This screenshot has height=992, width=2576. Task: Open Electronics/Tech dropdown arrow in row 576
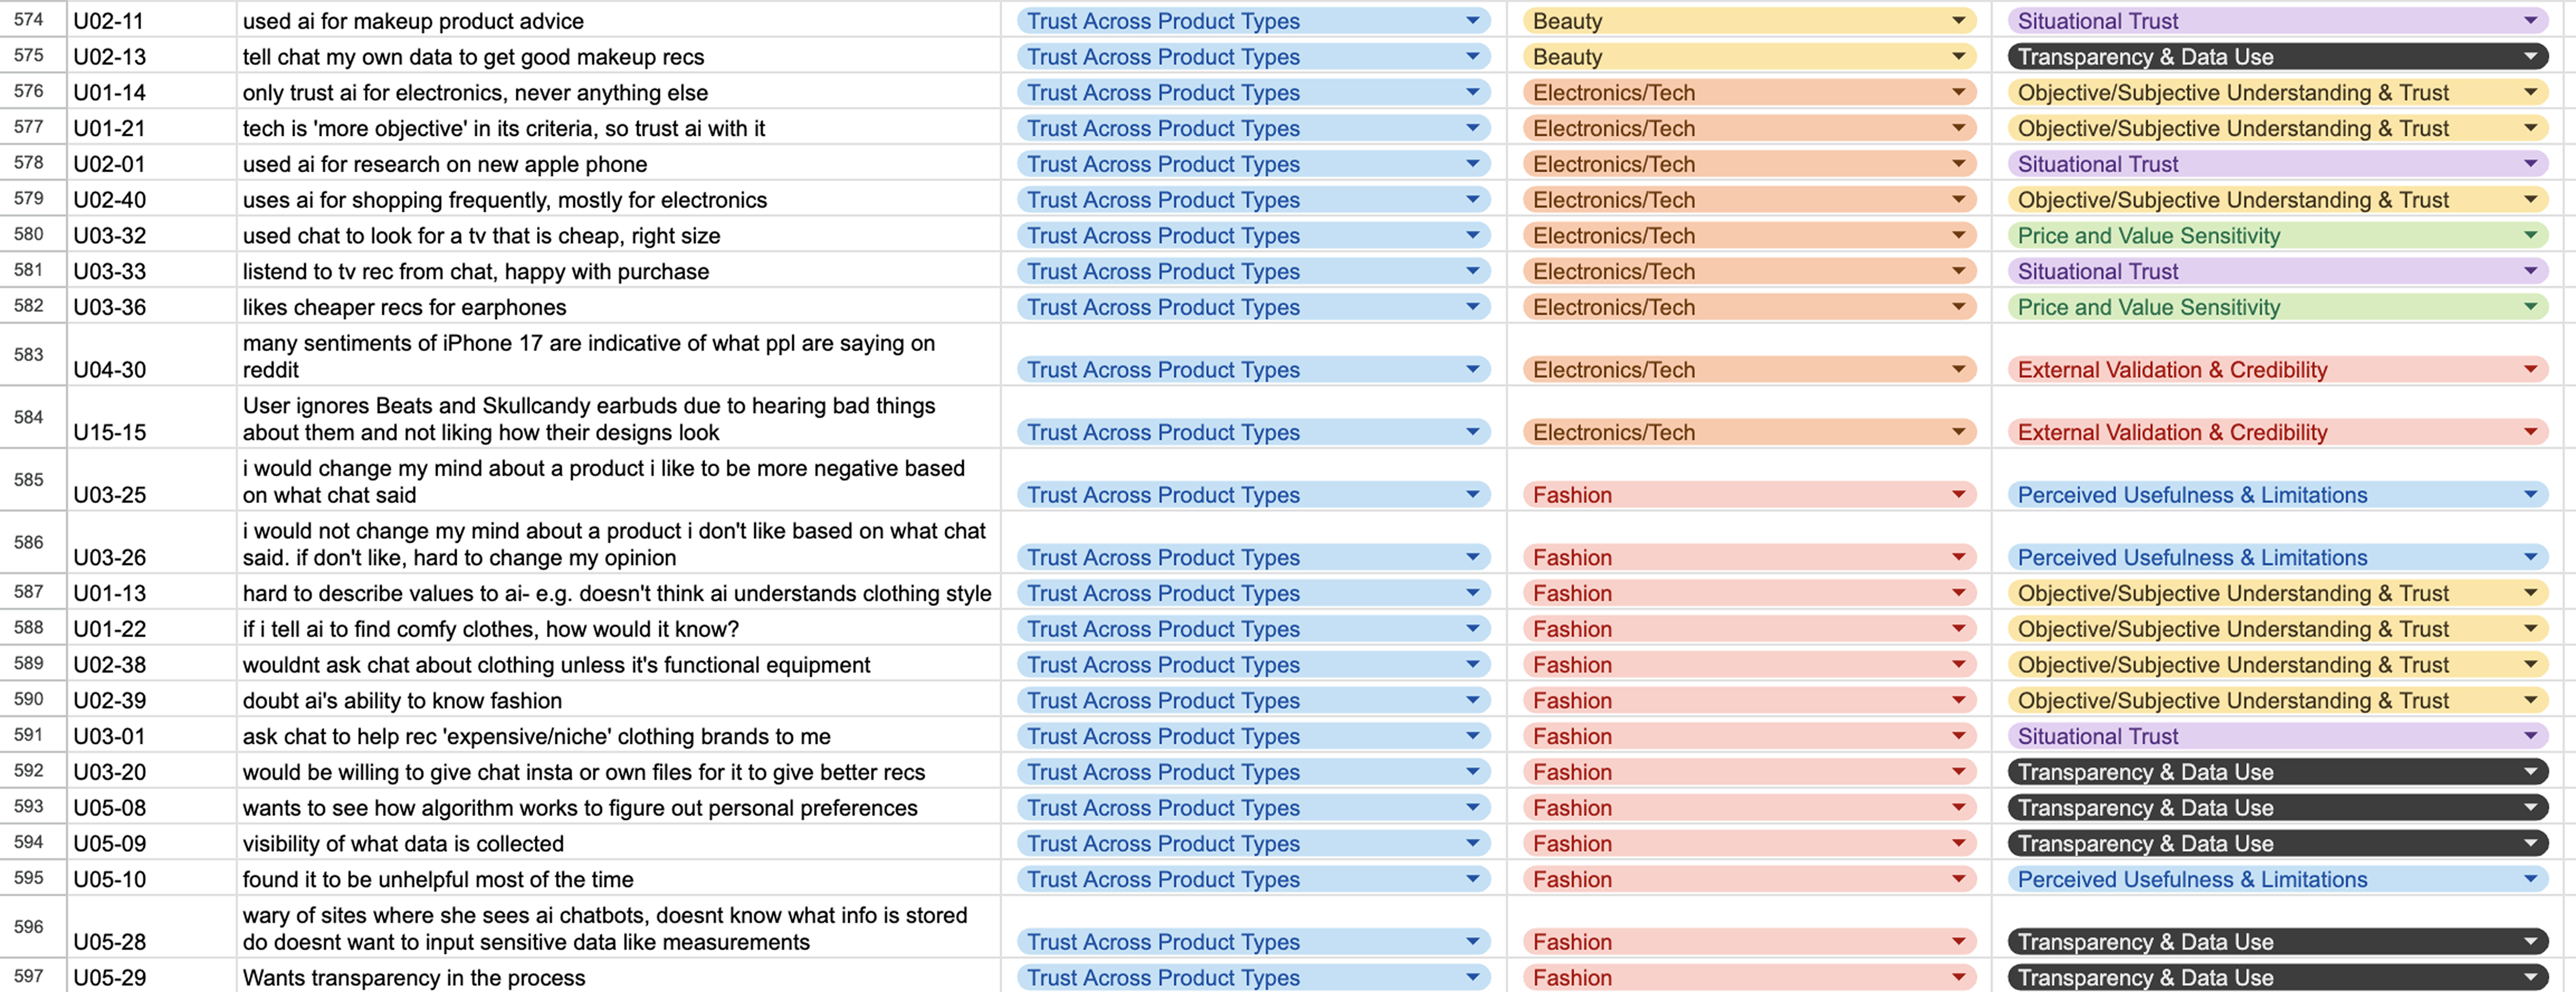point(1958,92)
